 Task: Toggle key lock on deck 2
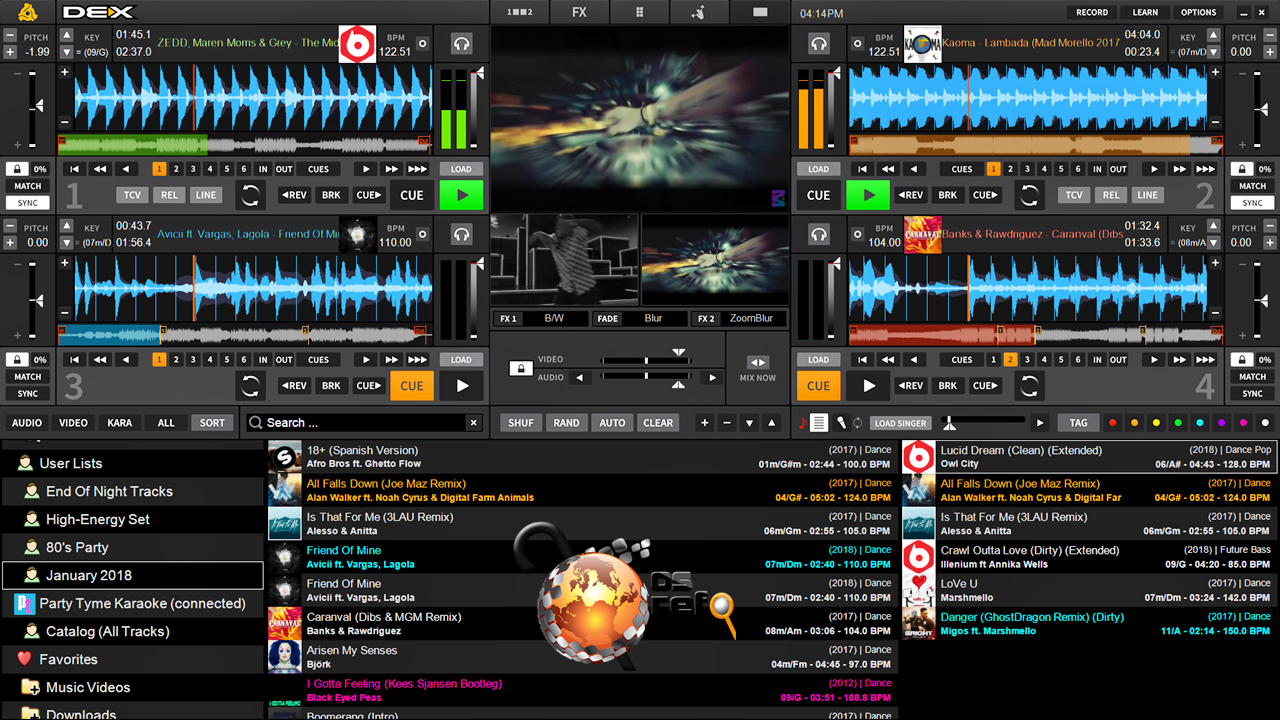(x=1241, y=169)
